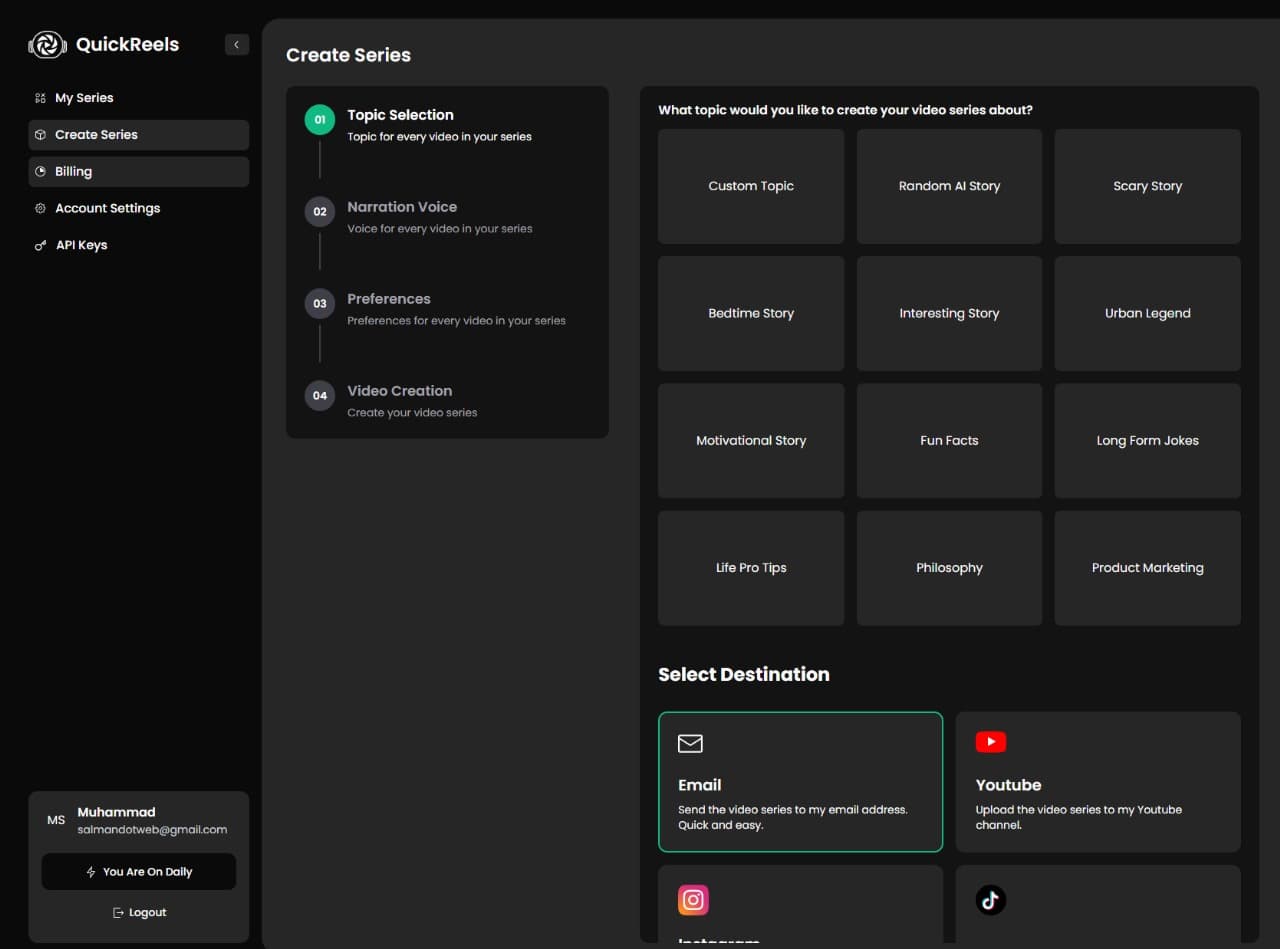This screenshot has width=1280, height=949.
Task: Select step 03 Preferences circle
Action: (x=320, y=304)
